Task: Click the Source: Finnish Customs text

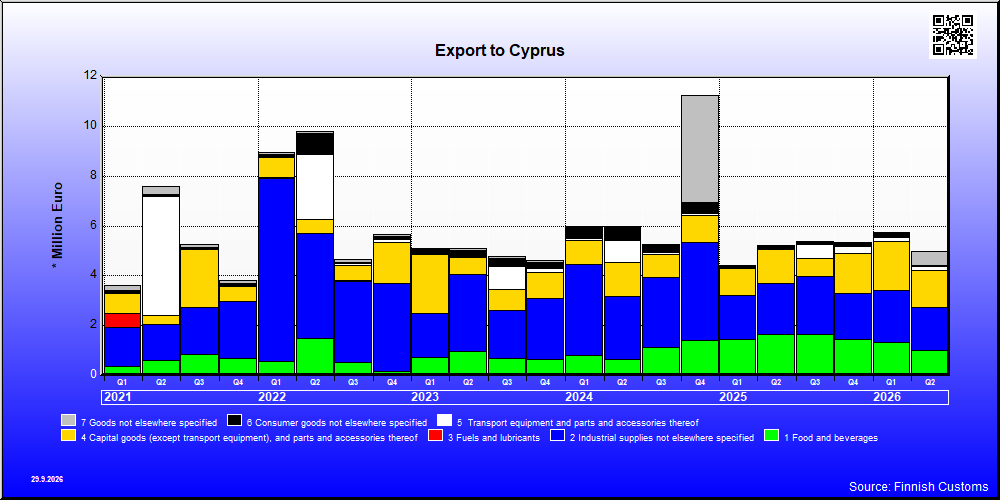Action: pos(918,487)
